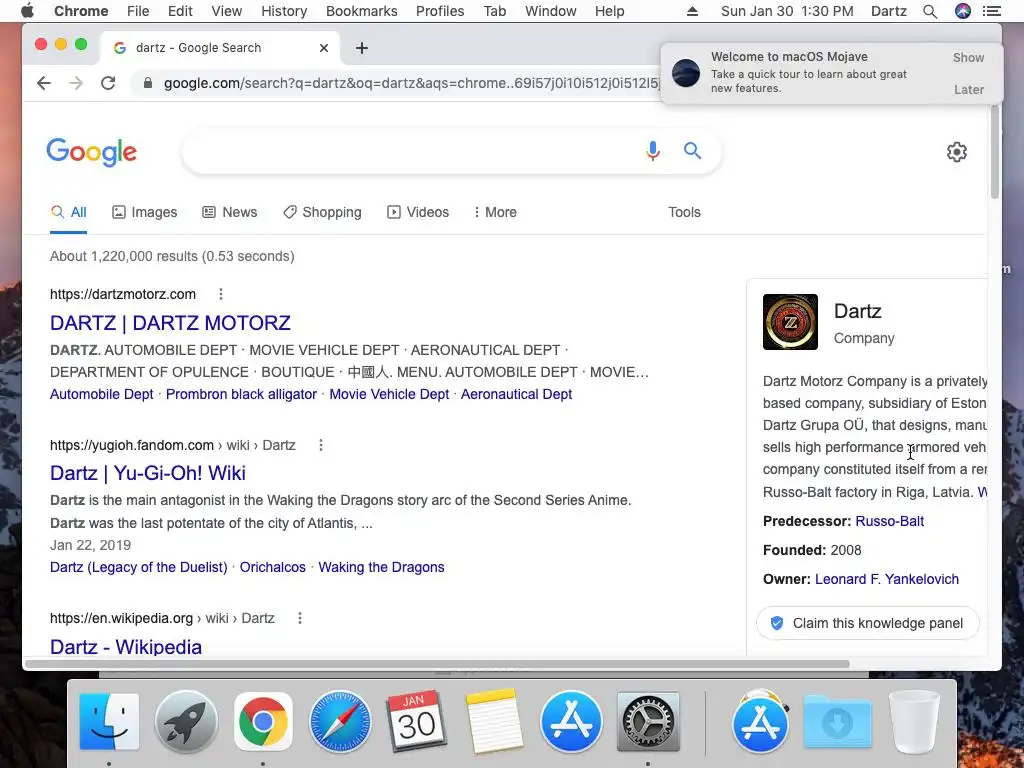Open the Dartz - Wikipedia result

coord(126,647)
